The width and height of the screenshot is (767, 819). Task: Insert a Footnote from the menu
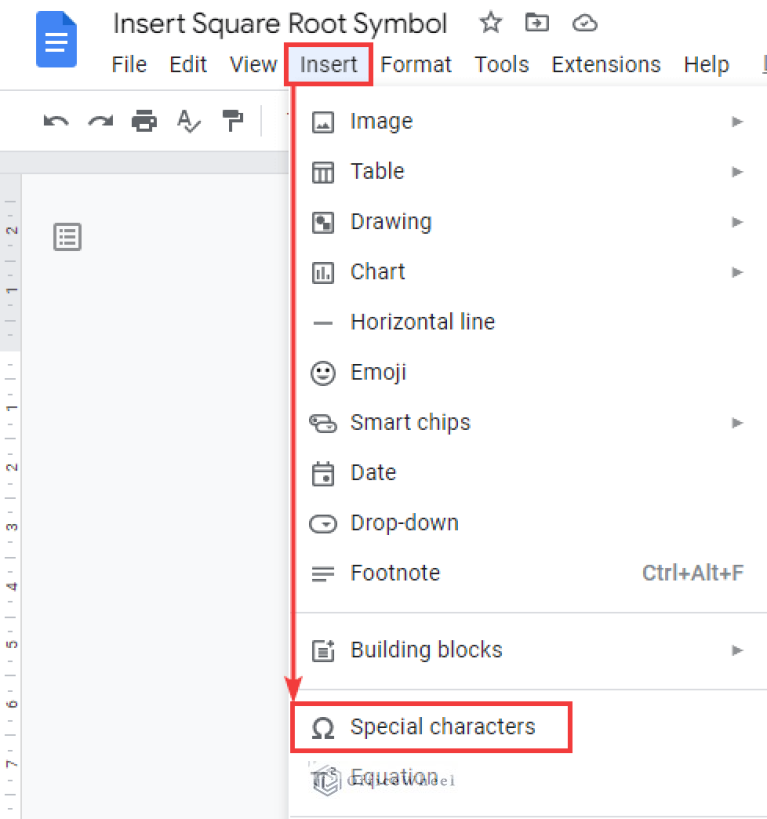[x=395, y=573]
